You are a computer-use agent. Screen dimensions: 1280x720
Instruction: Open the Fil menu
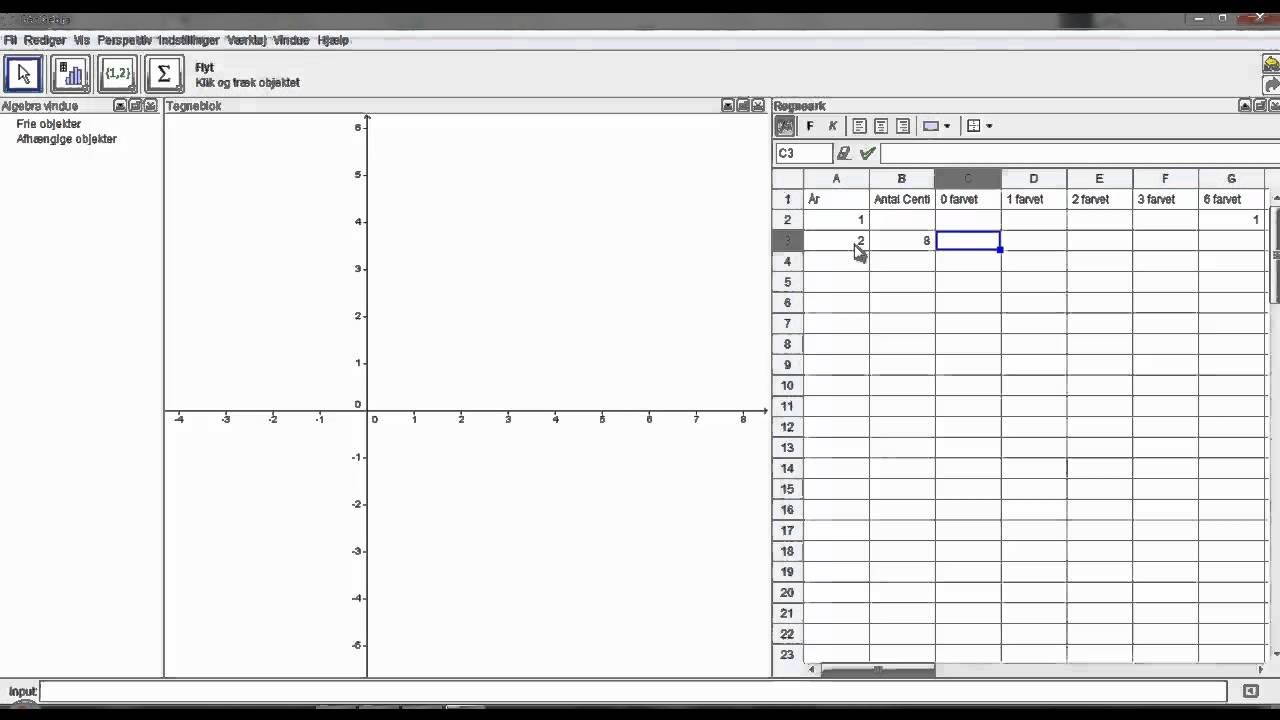tap(10, 40)
